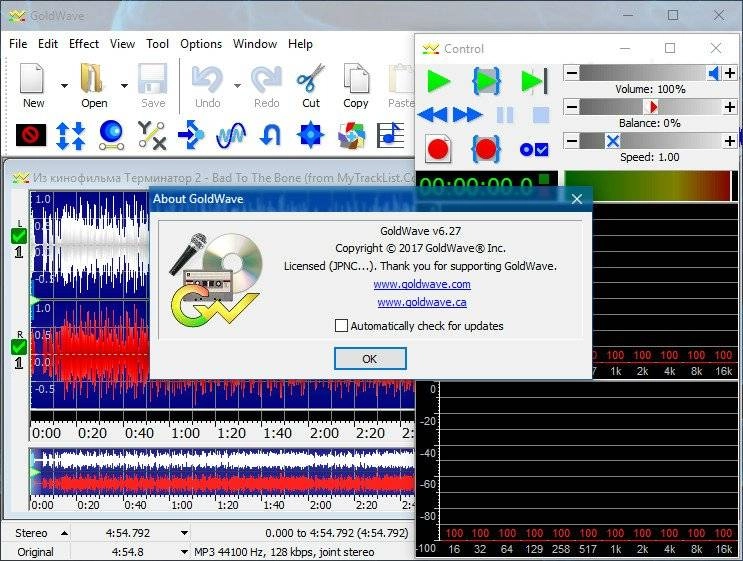Click the blue gear-shaped effect icon
743x561 pixels.
pos(310,135)
